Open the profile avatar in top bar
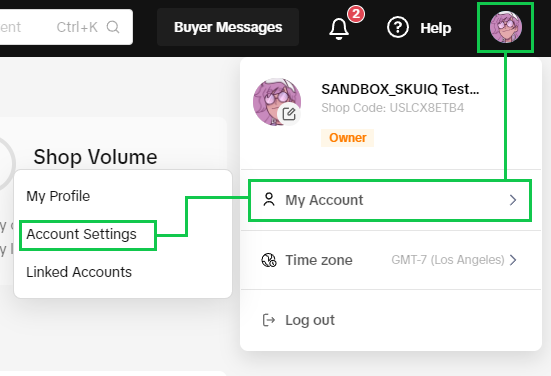This screenshot has width=551, height=376. click(x=506, y=27)
